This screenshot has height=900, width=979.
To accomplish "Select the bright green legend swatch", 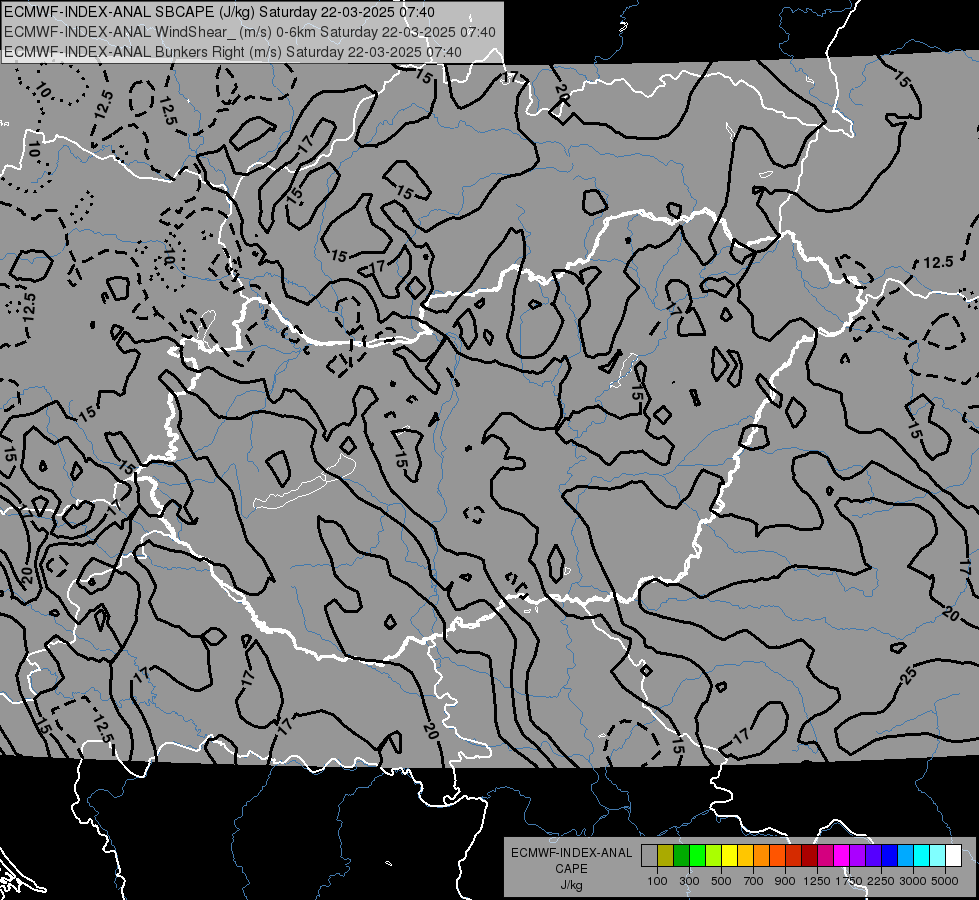I will click(697, 856).
